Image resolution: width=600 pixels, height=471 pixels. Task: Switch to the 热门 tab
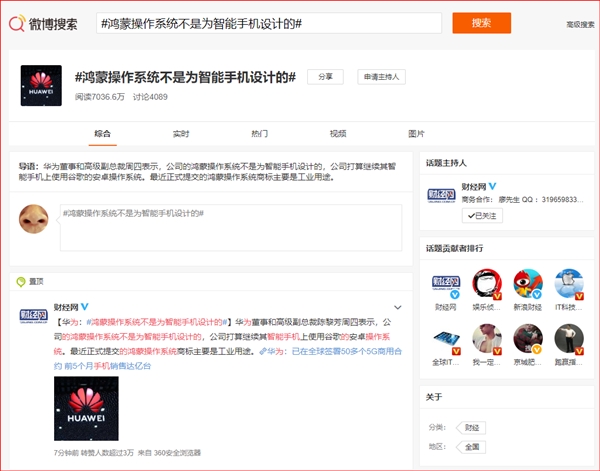coord(259,134)
